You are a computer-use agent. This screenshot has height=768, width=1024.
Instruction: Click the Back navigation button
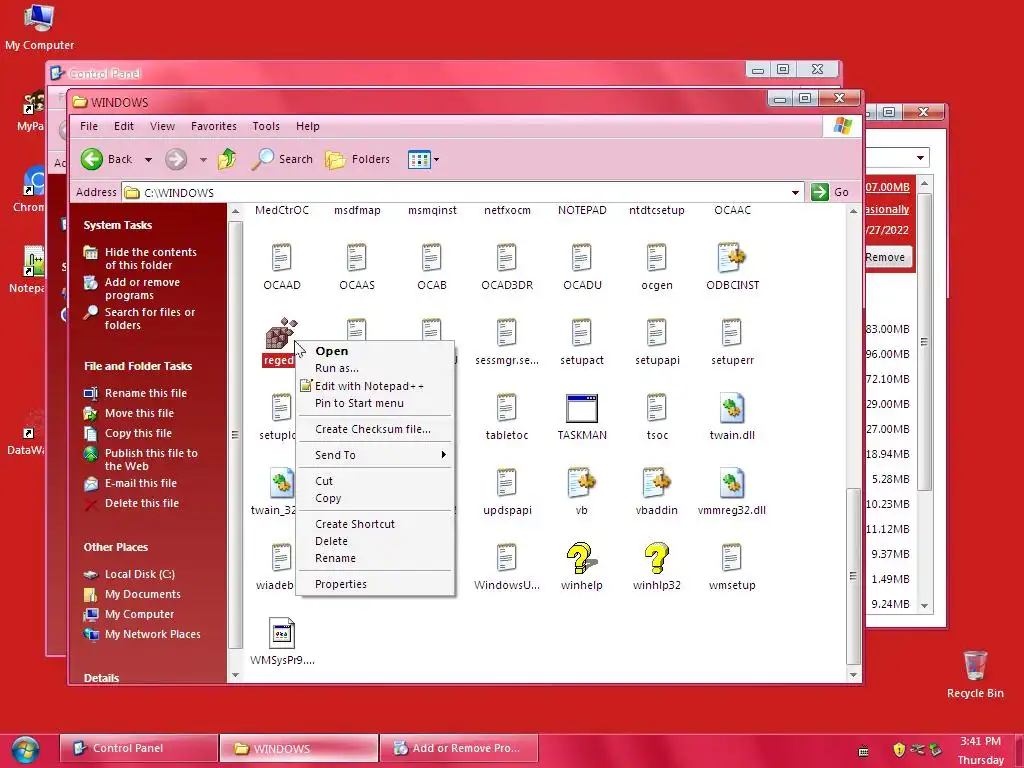(106, 159)
